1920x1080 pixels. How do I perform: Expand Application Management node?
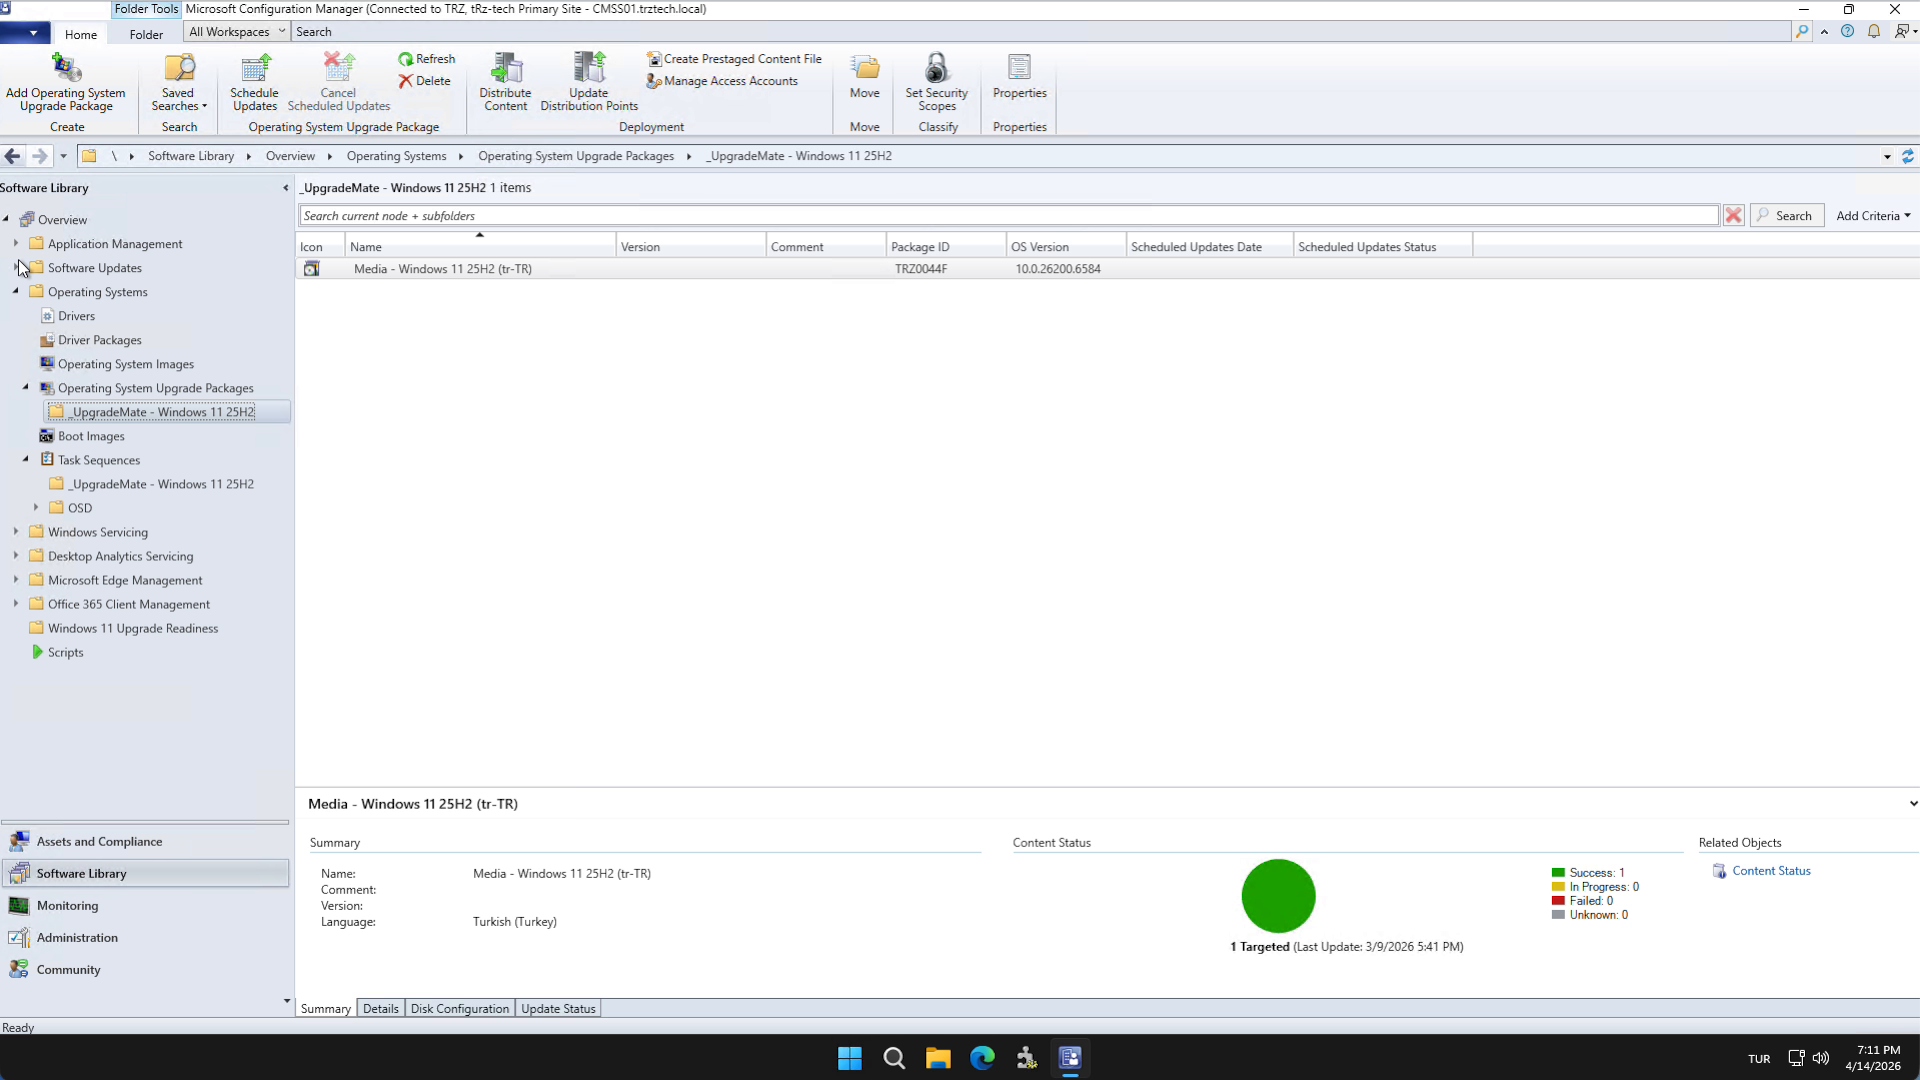pyautogui.click(x=16, y=243)
